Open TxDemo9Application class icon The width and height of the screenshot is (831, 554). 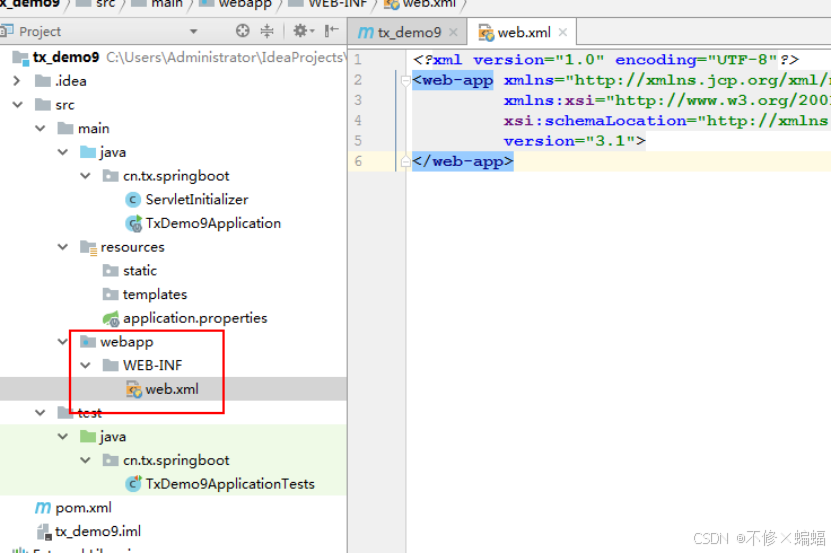(x=134, y=224)
